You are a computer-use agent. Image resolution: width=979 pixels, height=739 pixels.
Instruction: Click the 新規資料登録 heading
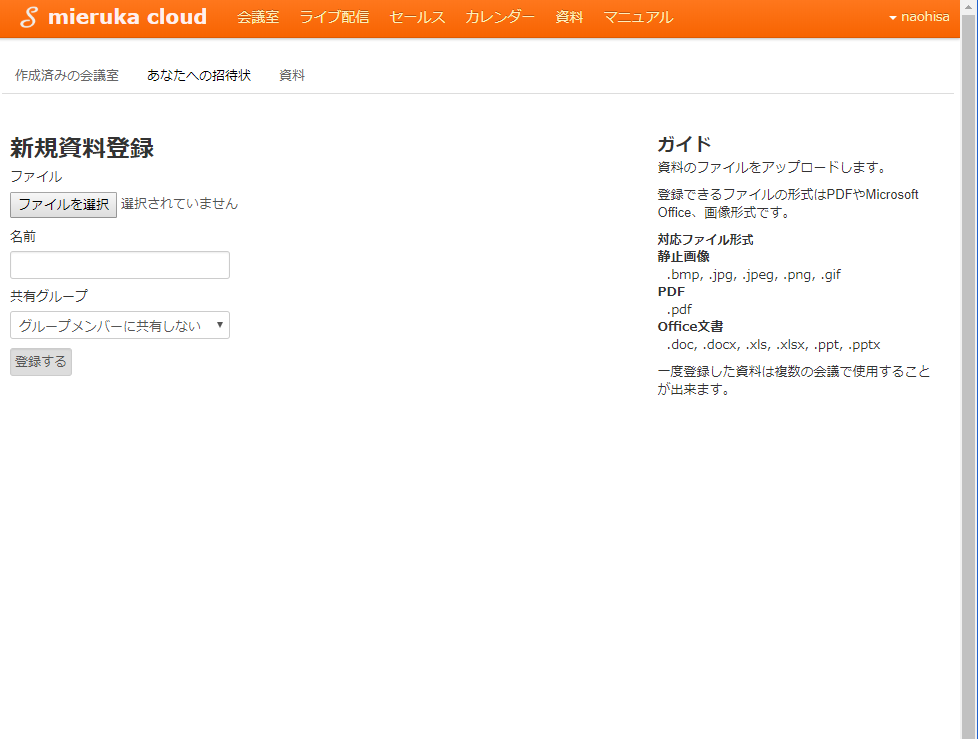(82, 148)
